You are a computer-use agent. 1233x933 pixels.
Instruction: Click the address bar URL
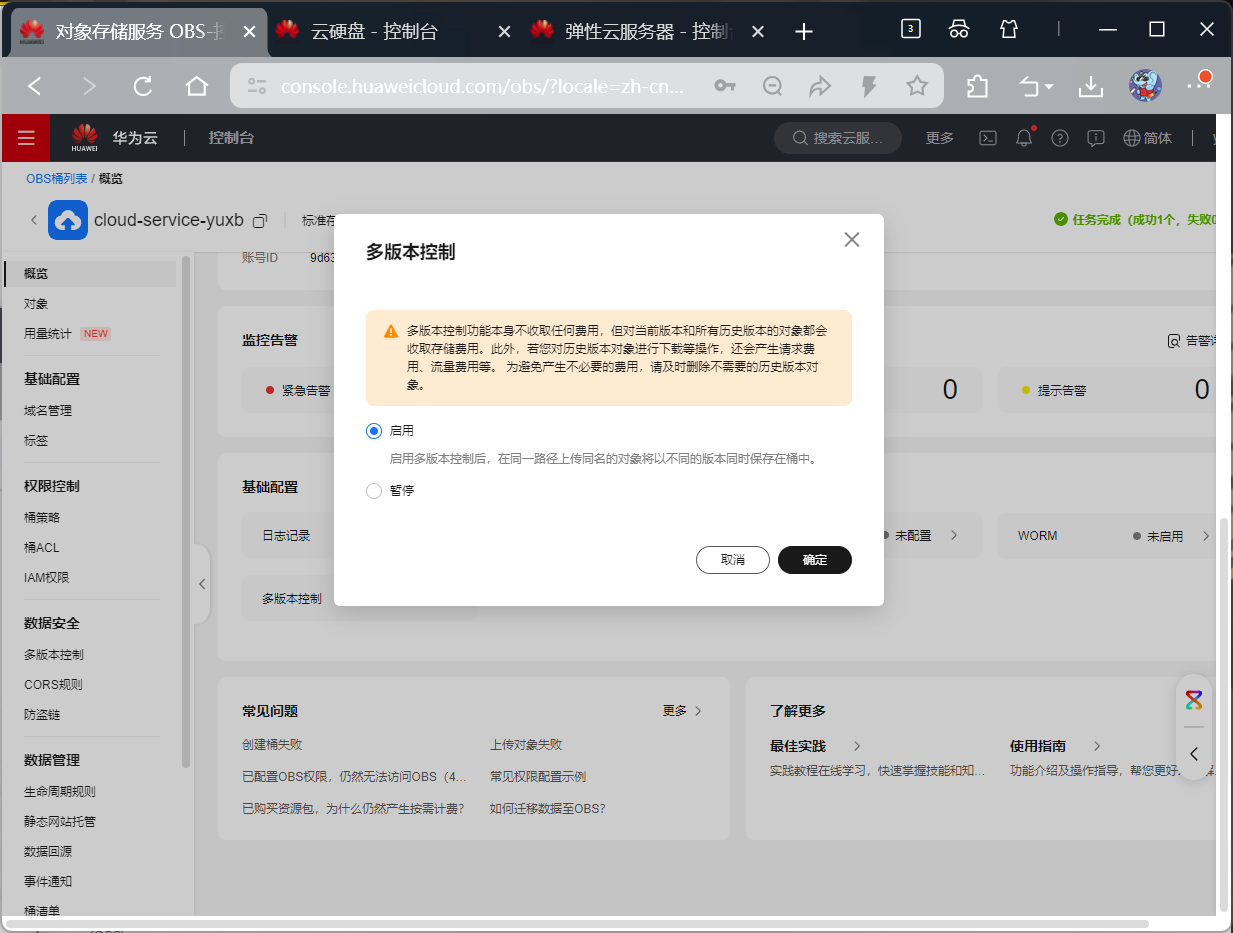[x=483, y=87]
